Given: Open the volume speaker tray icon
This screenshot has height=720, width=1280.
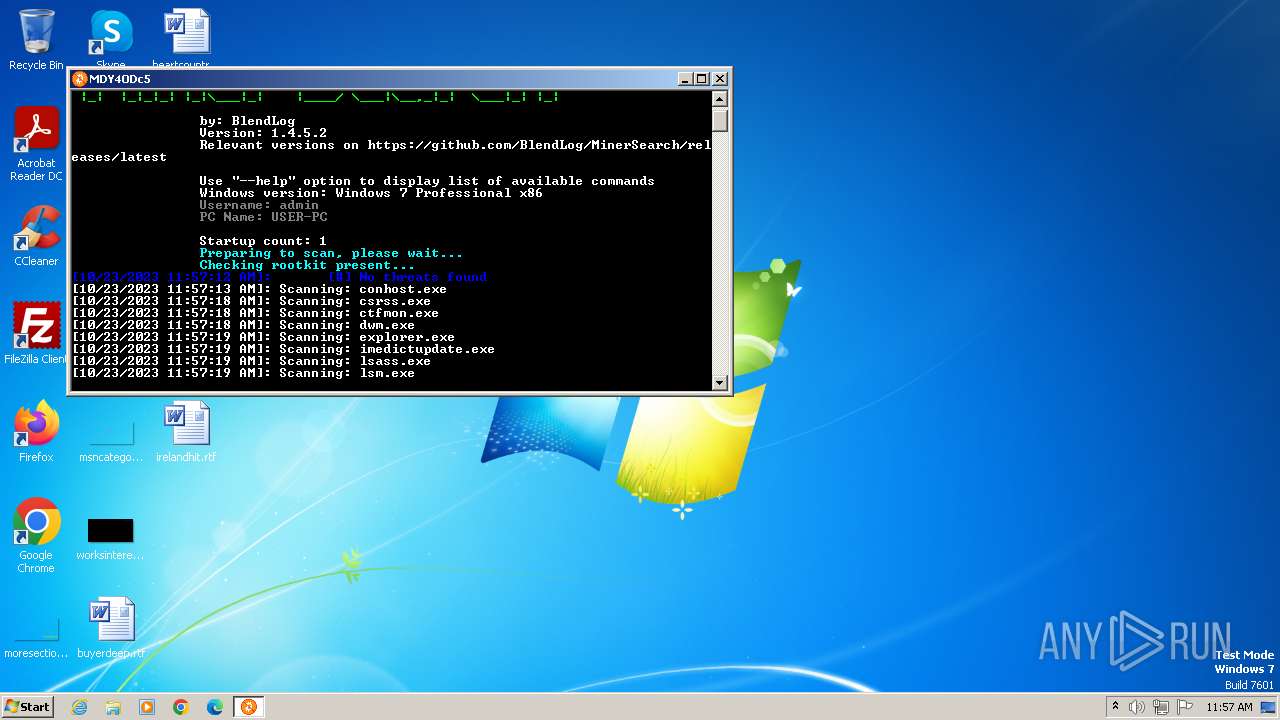Looking at the screenshot, I should pyautogui.click(x=1137, y=707).
